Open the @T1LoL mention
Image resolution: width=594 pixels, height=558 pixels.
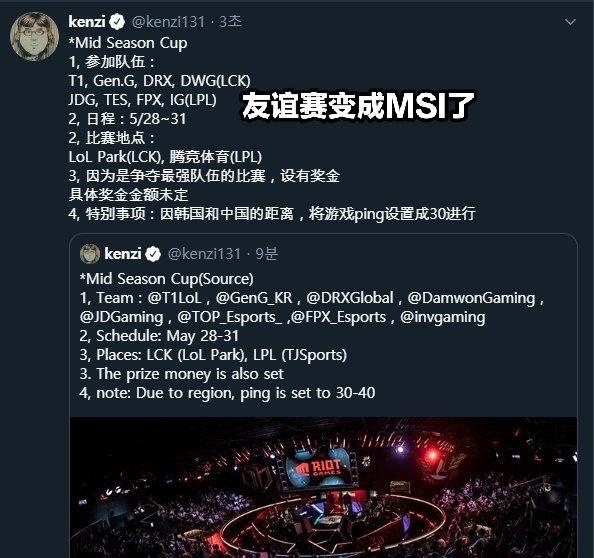pos(174,298)
